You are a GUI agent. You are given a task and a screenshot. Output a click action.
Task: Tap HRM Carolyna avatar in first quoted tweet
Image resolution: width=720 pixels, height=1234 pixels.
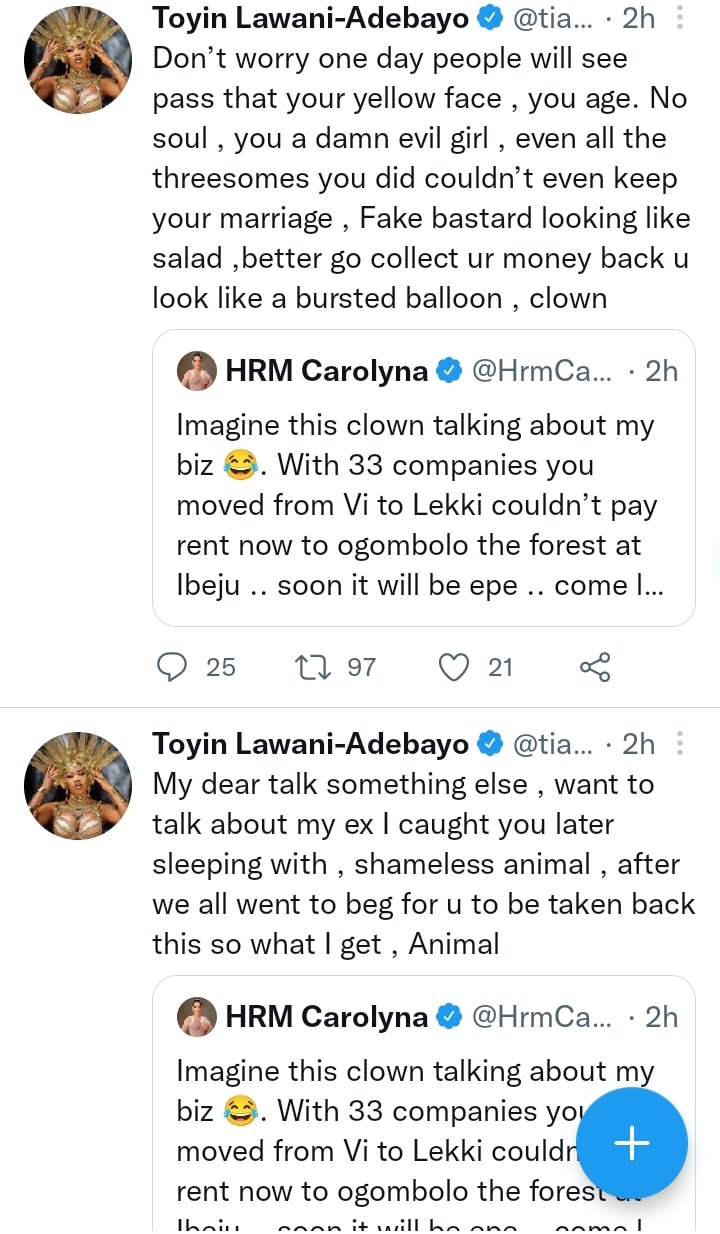coord(197,372)
